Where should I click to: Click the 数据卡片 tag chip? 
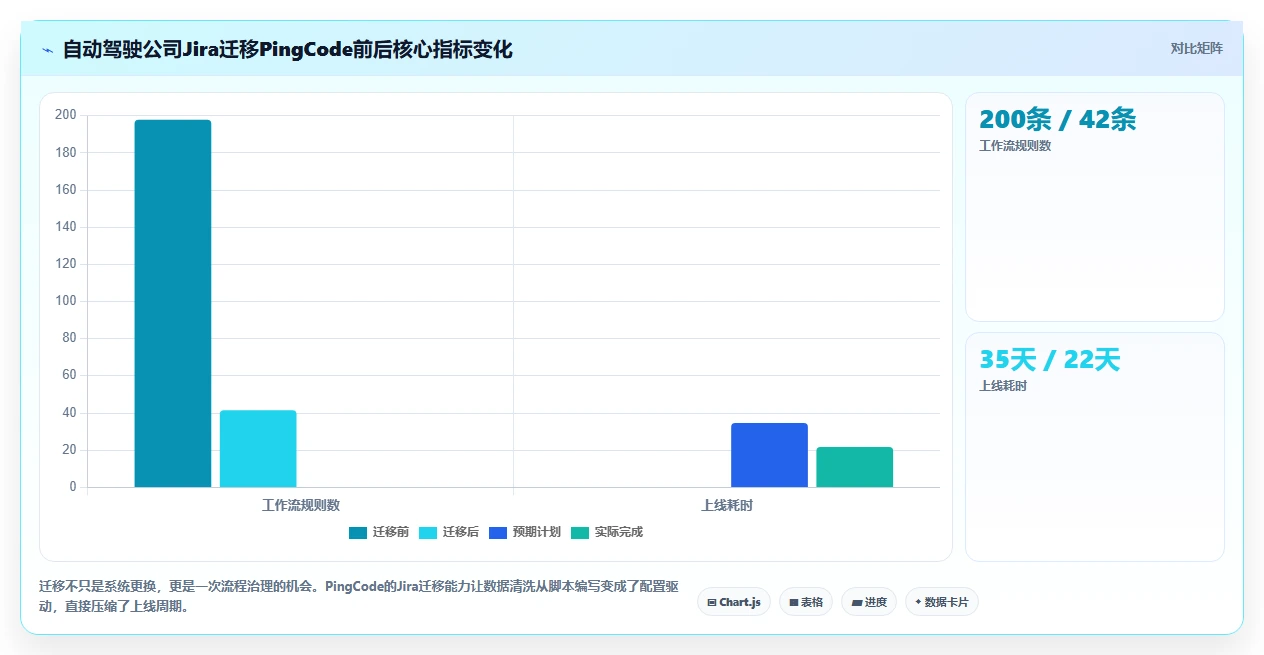click(x=942, y=602)
